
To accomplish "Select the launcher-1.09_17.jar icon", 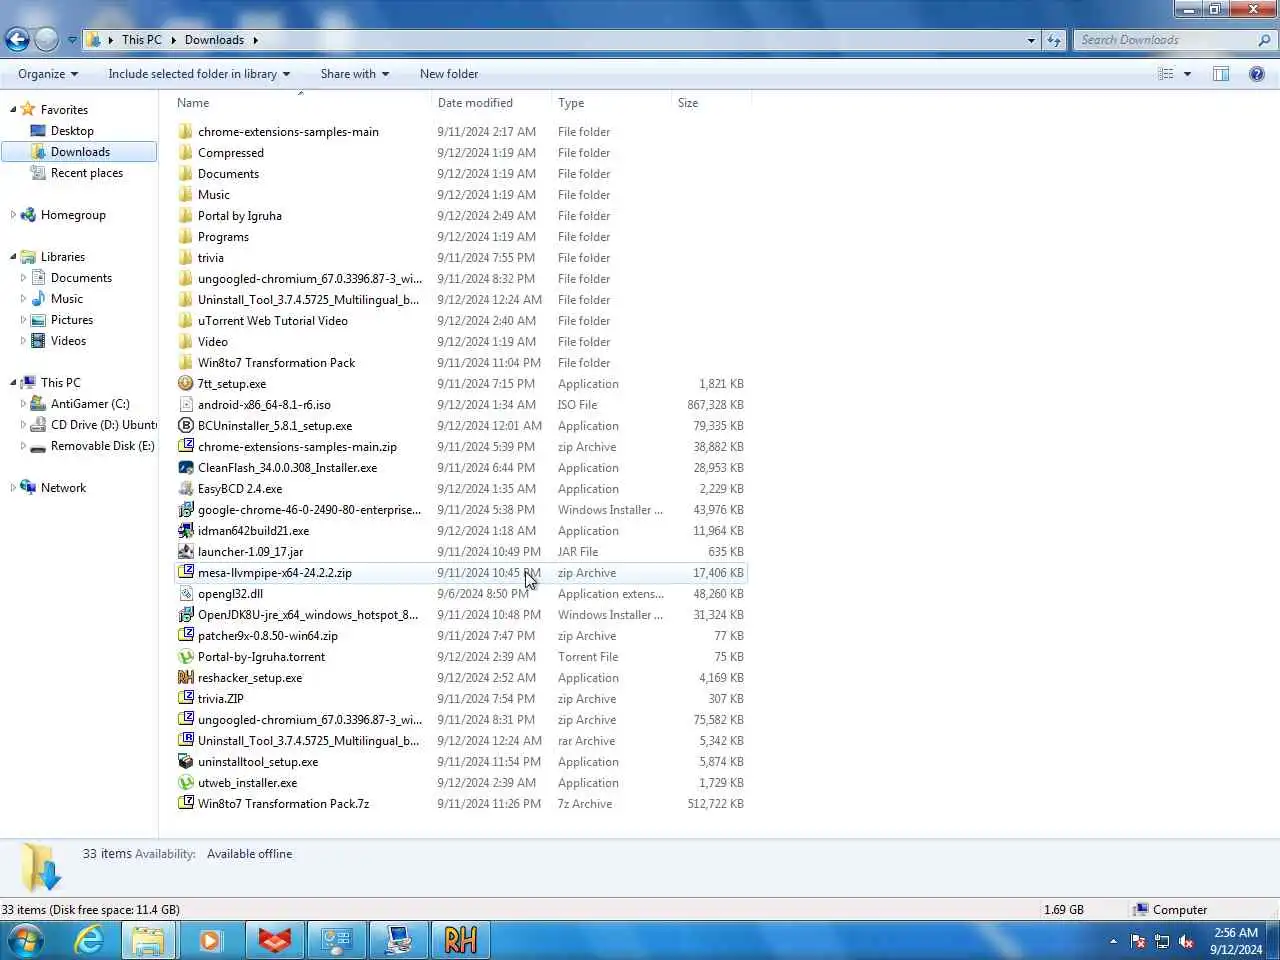I will click(186, 551).
